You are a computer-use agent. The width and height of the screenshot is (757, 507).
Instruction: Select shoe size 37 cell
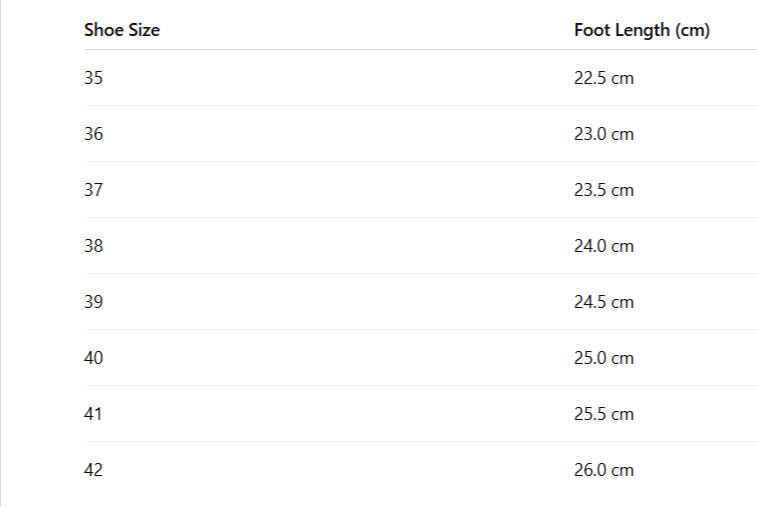pos(93,190)
